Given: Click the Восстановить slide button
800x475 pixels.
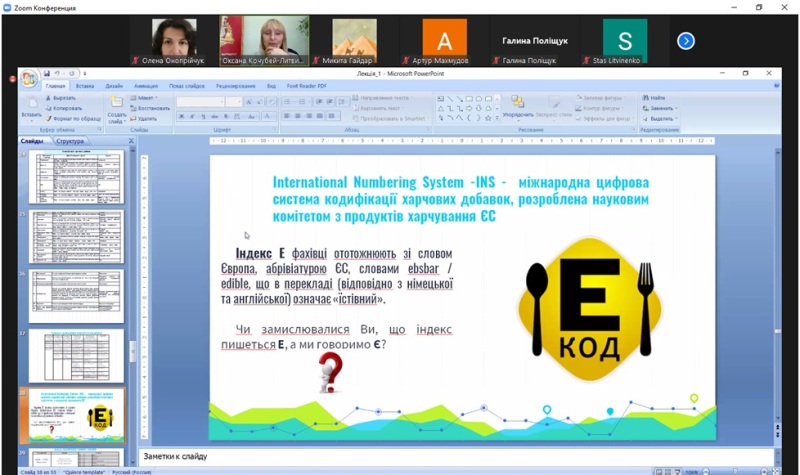Looking at the screenshot, I should tap(149, 108).
